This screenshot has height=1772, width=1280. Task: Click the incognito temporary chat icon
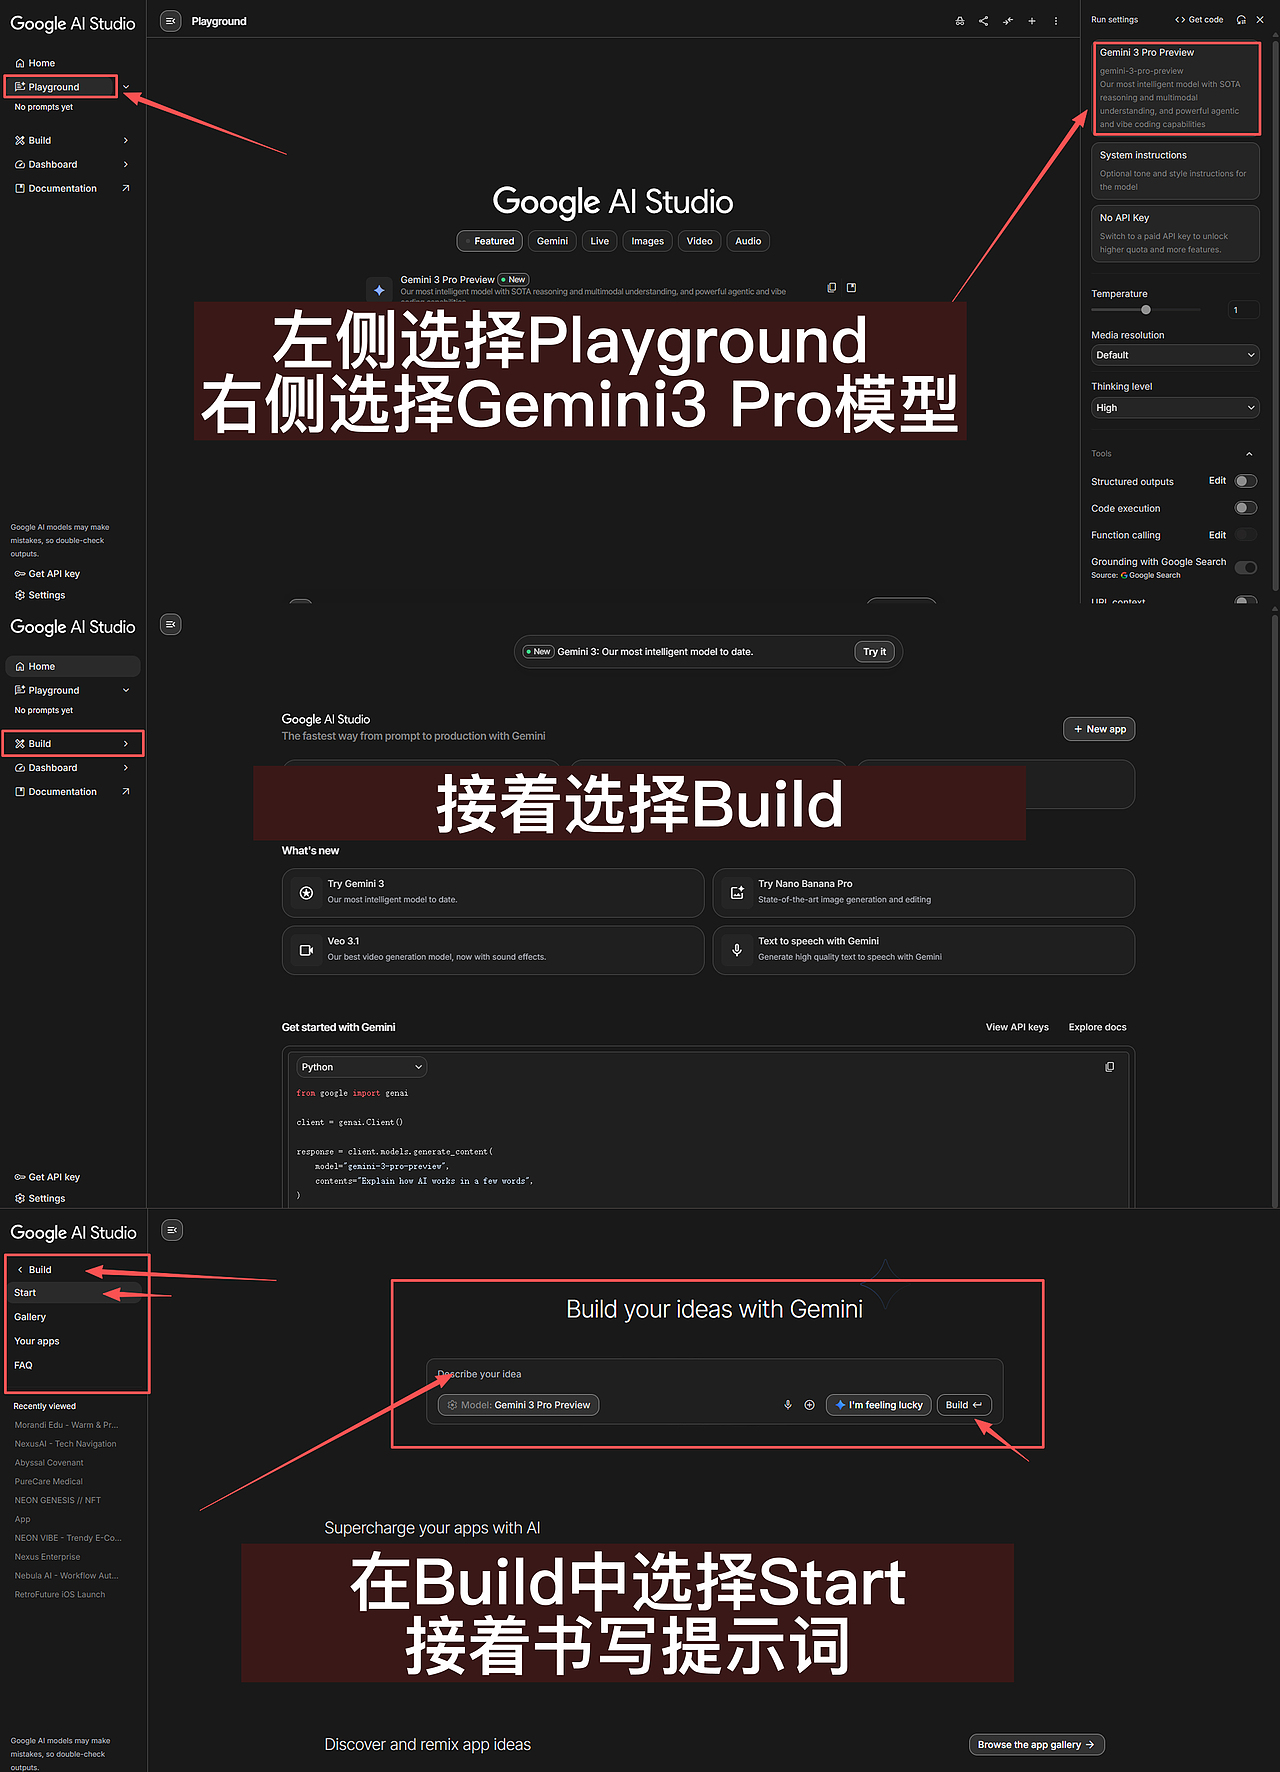click(x=960, y=21)
